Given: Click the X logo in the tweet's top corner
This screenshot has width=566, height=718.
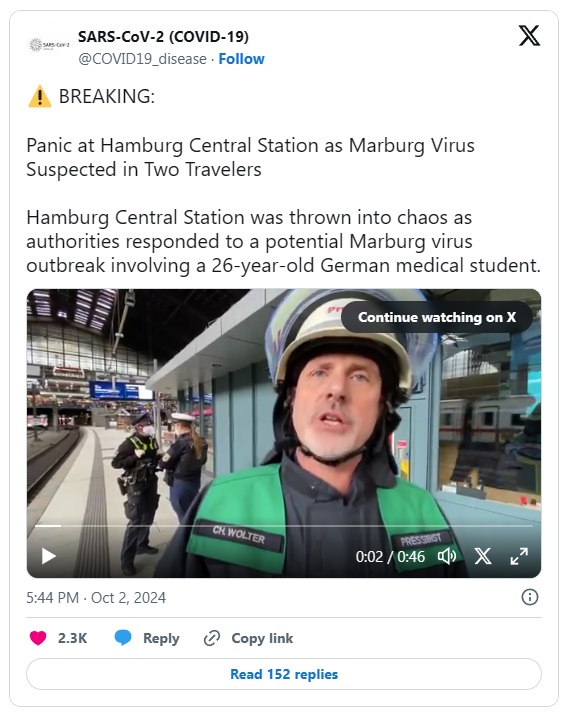Looking at the screenshot, I should point(529,36).
